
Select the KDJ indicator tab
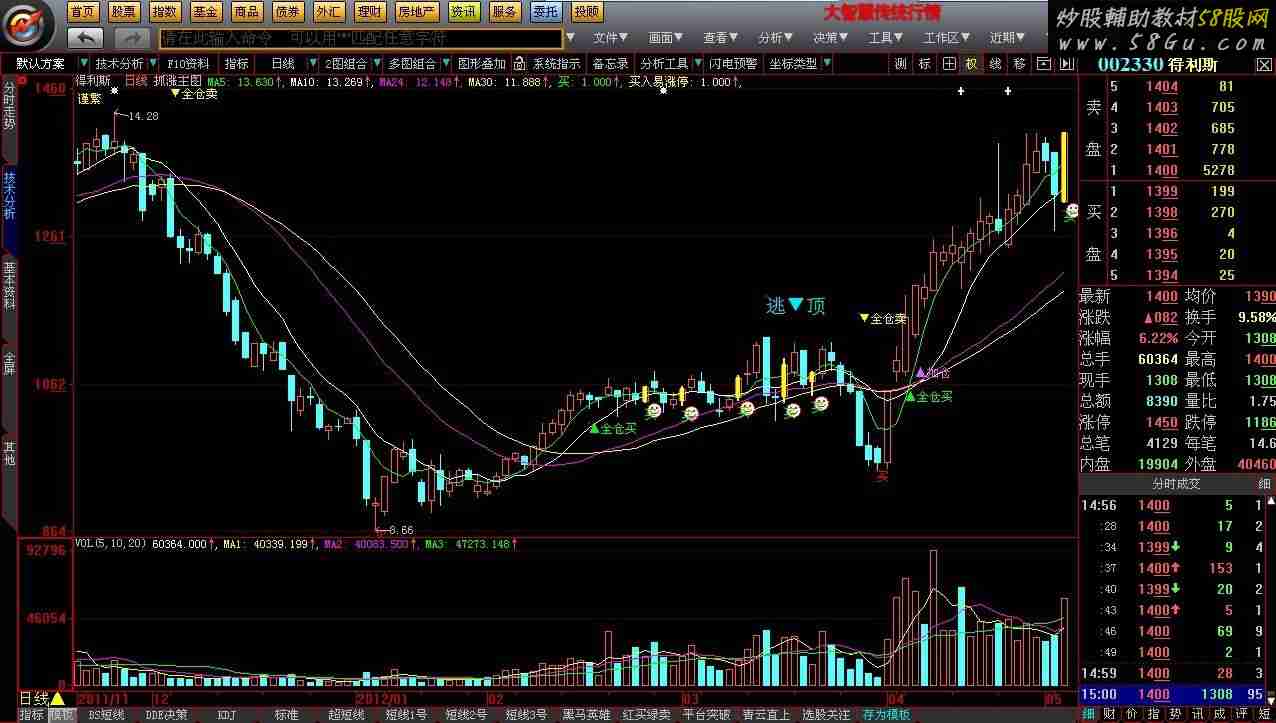(x=227, y=715)
